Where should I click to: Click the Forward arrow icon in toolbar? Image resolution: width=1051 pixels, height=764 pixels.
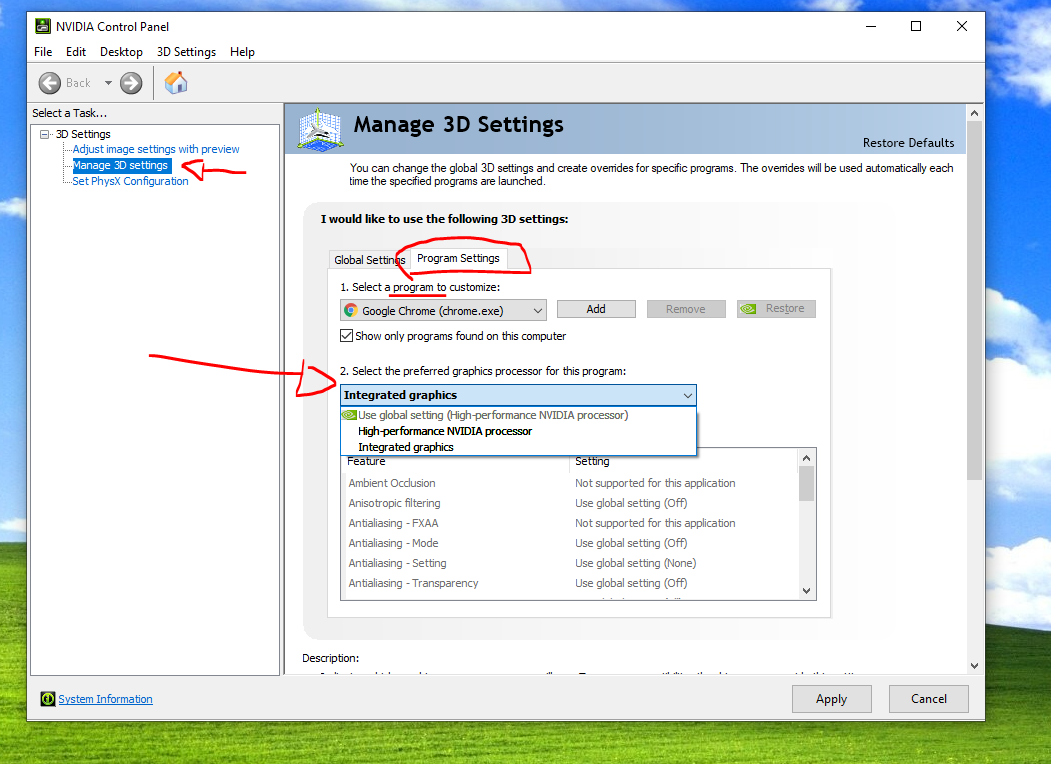coord(131,83)
